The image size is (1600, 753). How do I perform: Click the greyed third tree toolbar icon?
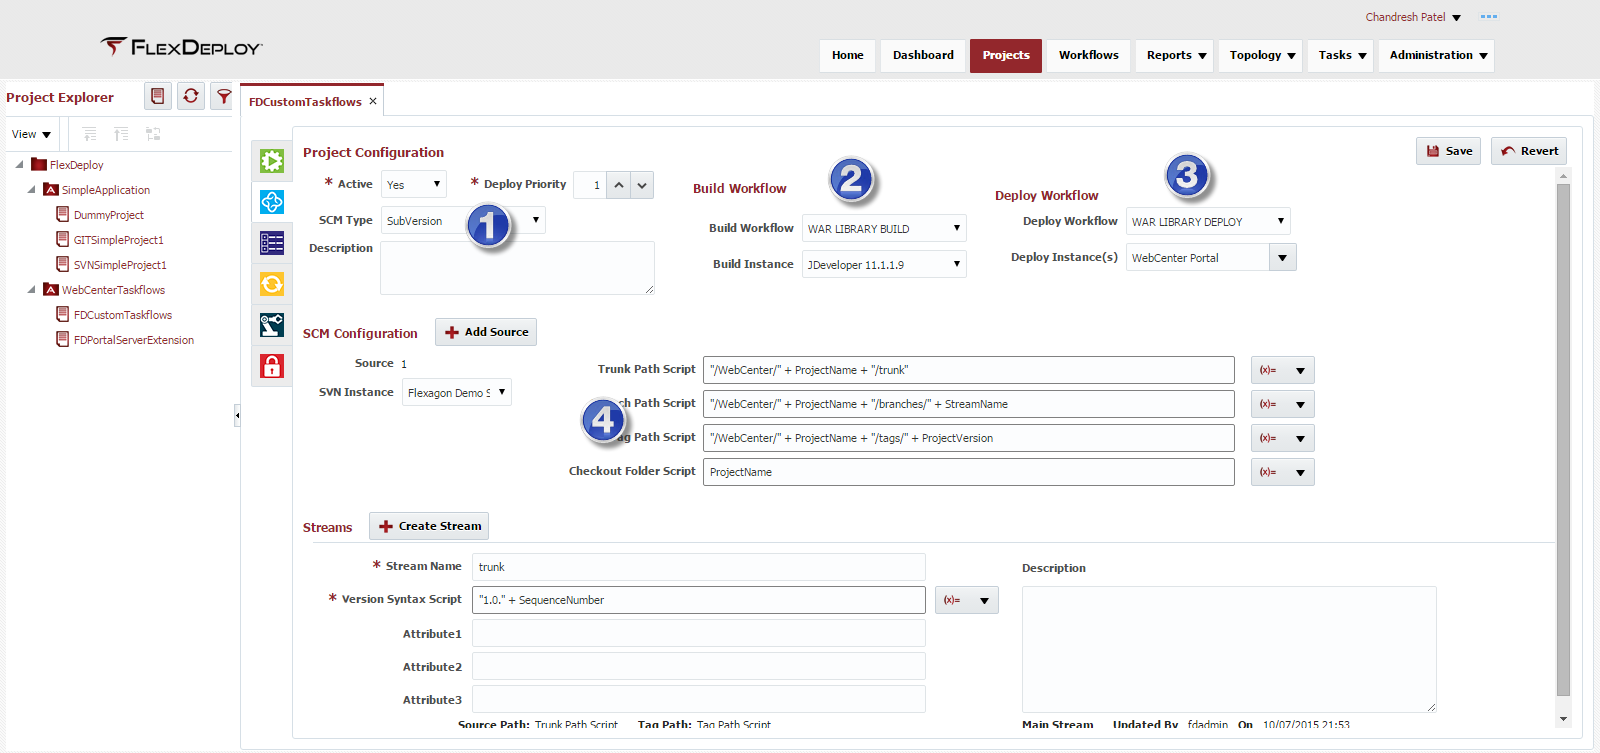click(153, 134)
